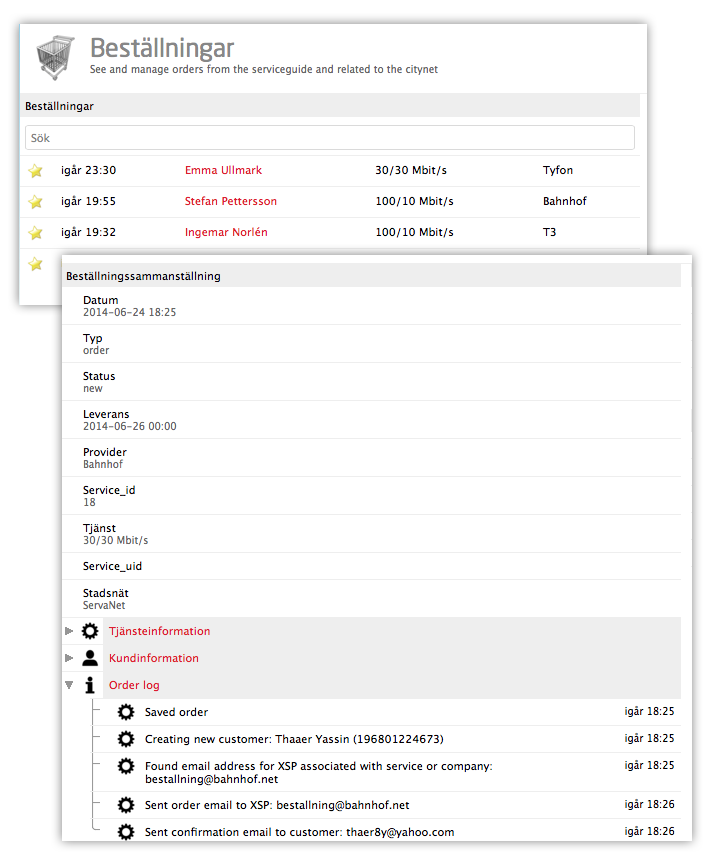Select the Tjänsteinformation heading label
The height and width of the screenshot is (863, 709).
click(159, 631)
